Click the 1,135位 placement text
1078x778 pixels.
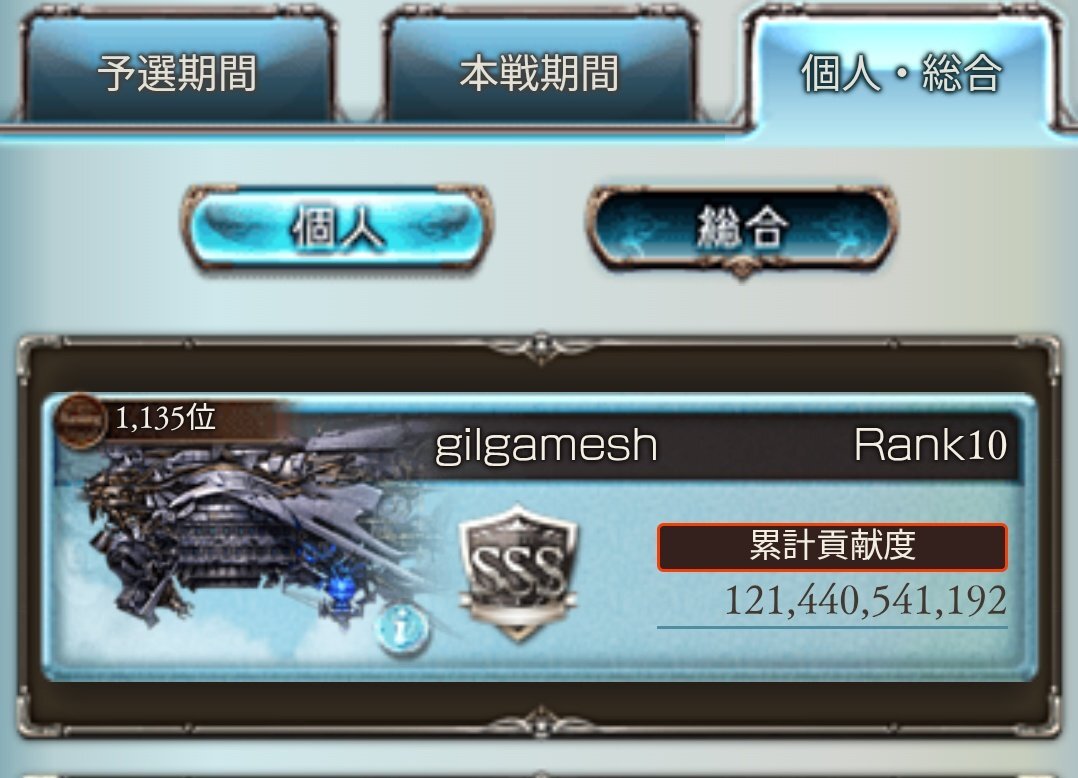(165, 418)
